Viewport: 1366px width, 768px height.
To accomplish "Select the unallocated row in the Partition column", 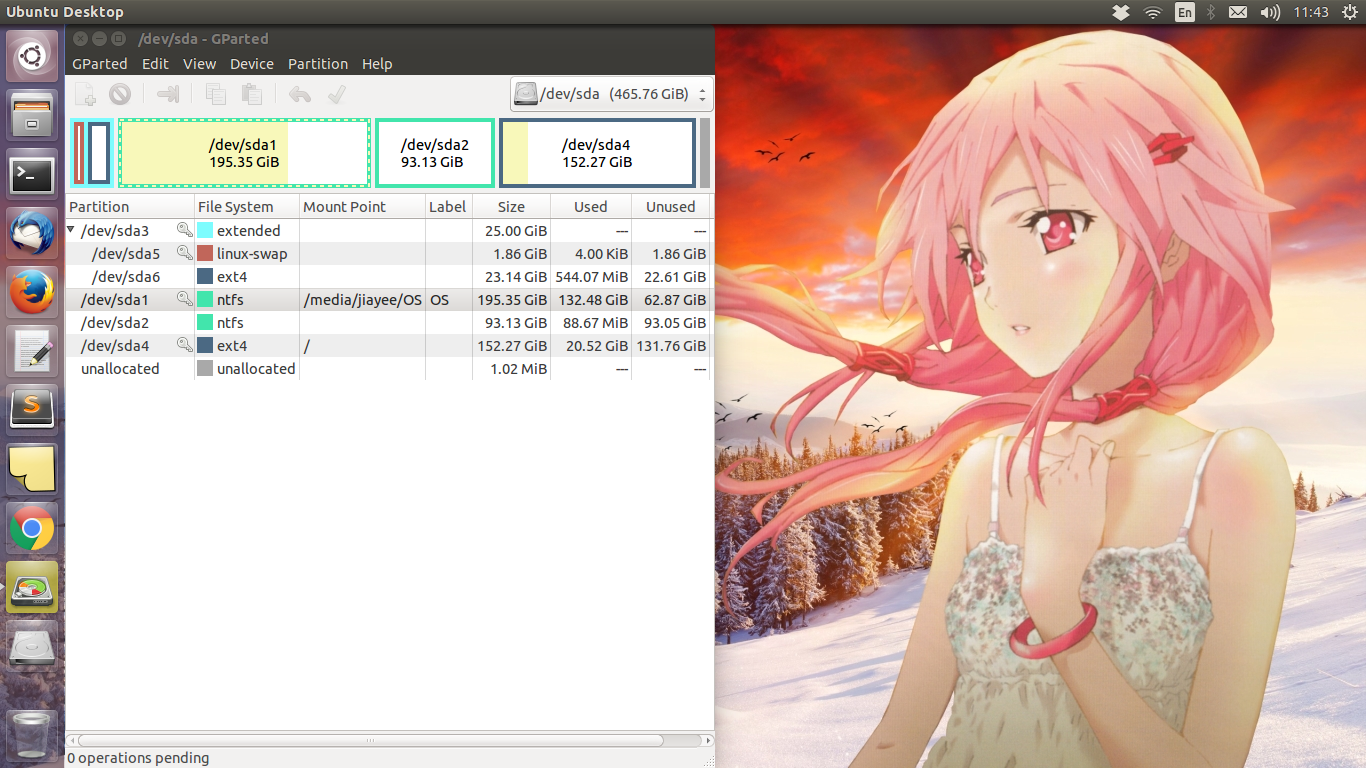I will (120, 368).
